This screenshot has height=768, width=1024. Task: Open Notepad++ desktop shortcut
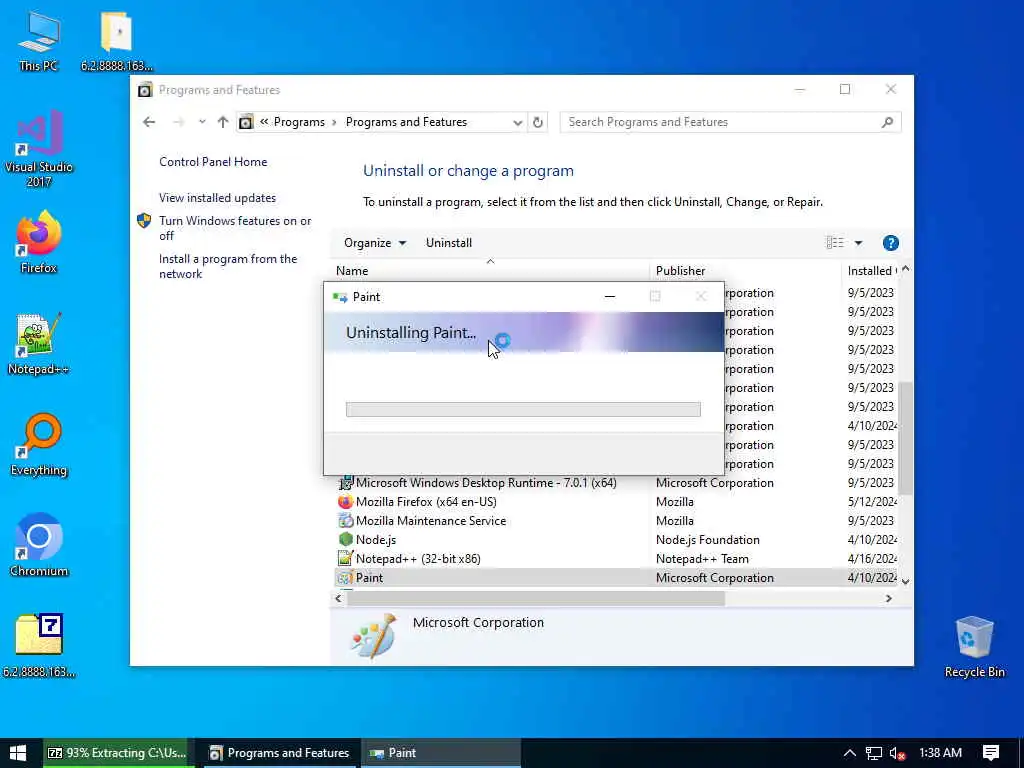(39, 344)
